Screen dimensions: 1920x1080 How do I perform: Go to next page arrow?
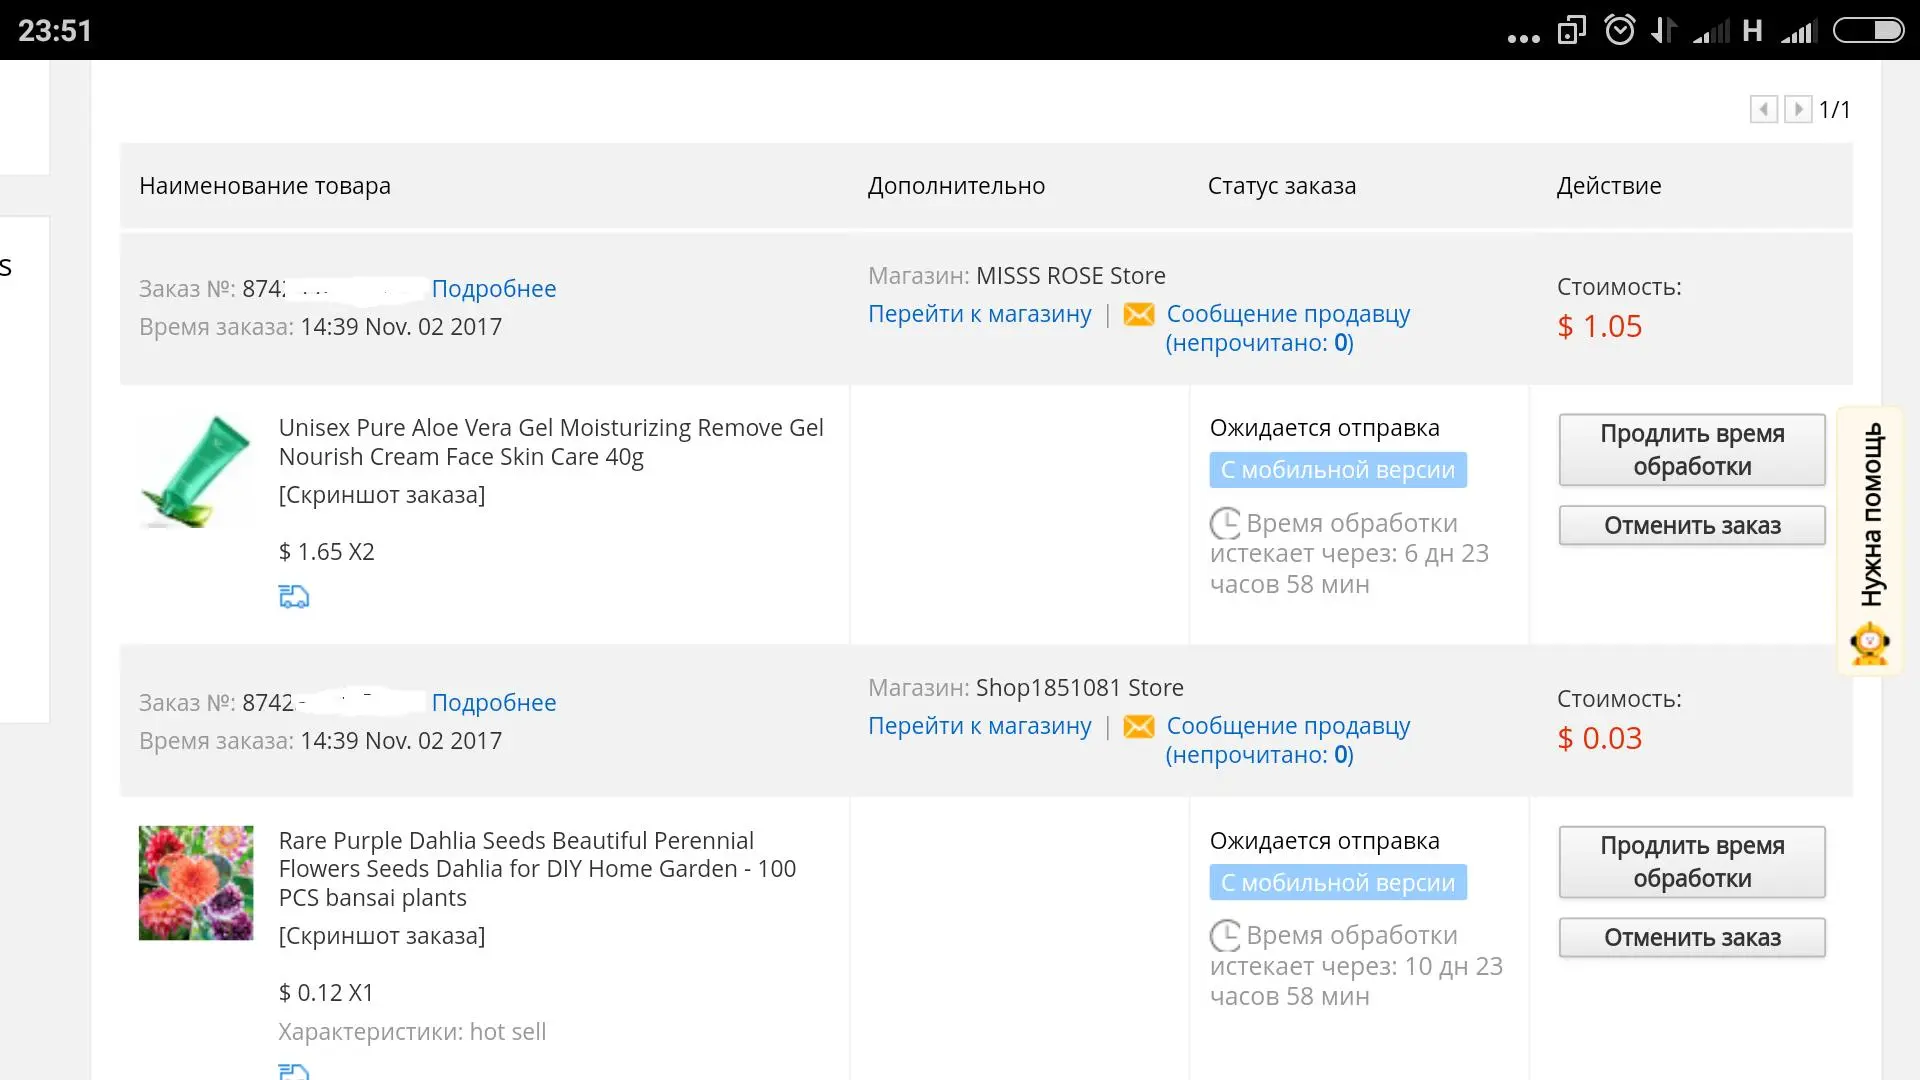tap(1798, 109)
